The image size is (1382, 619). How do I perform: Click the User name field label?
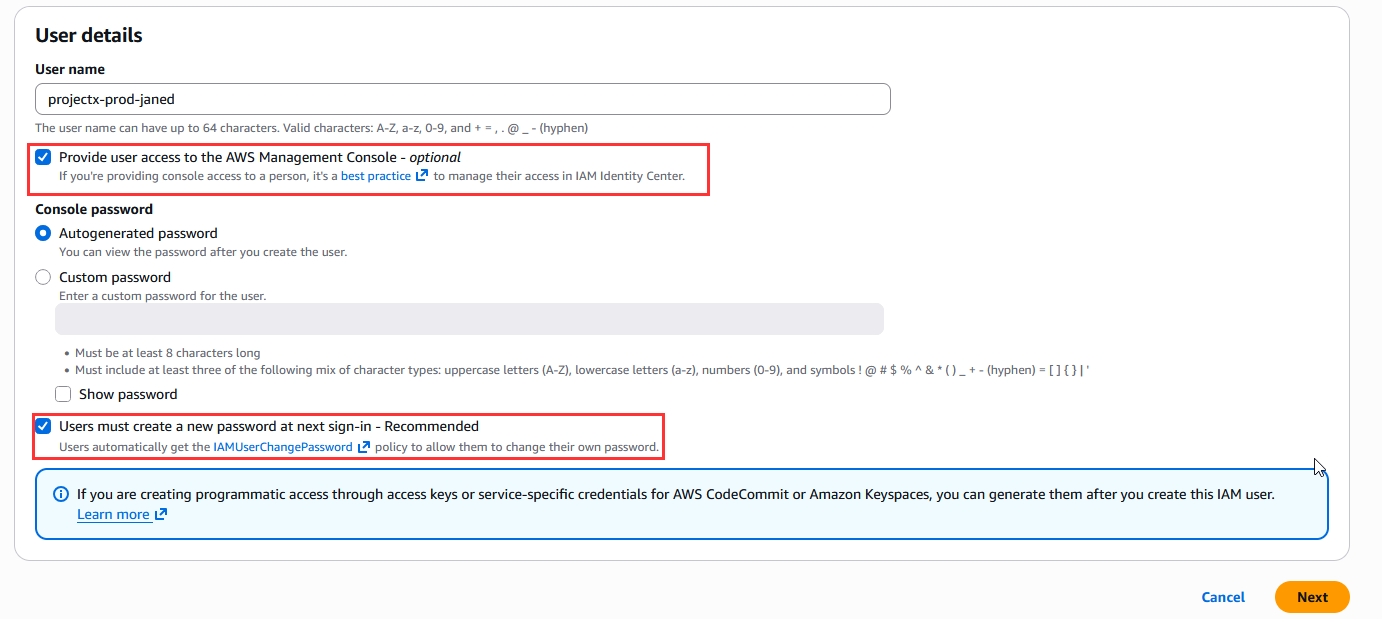70,69
